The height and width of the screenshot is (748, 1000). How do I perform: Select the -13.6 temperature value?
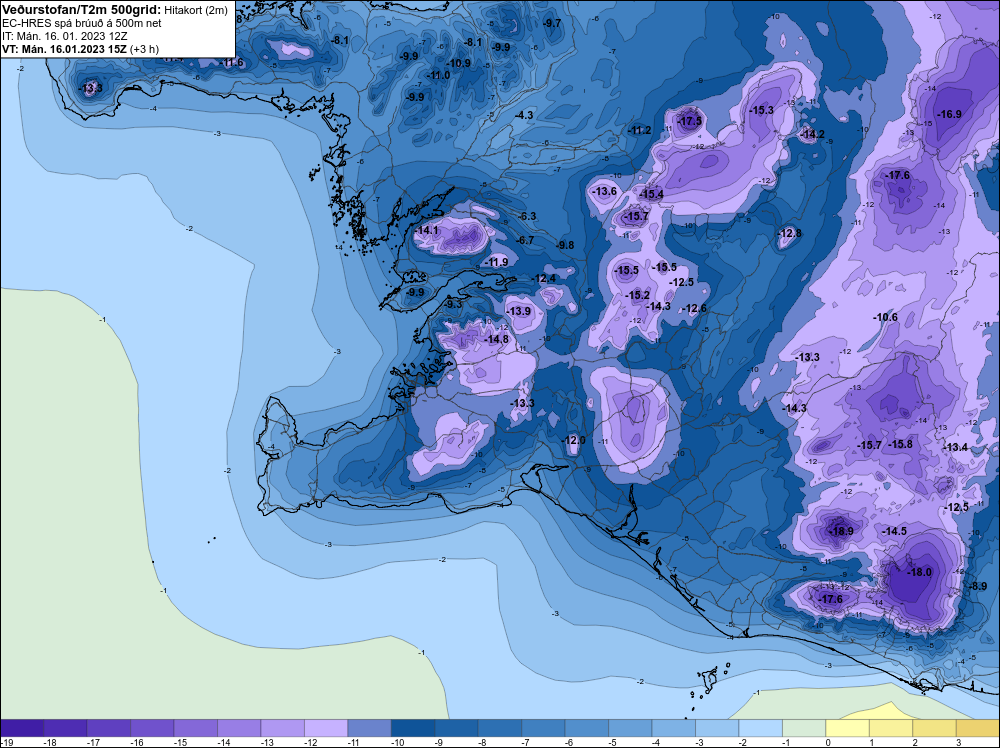click(605, 191)
